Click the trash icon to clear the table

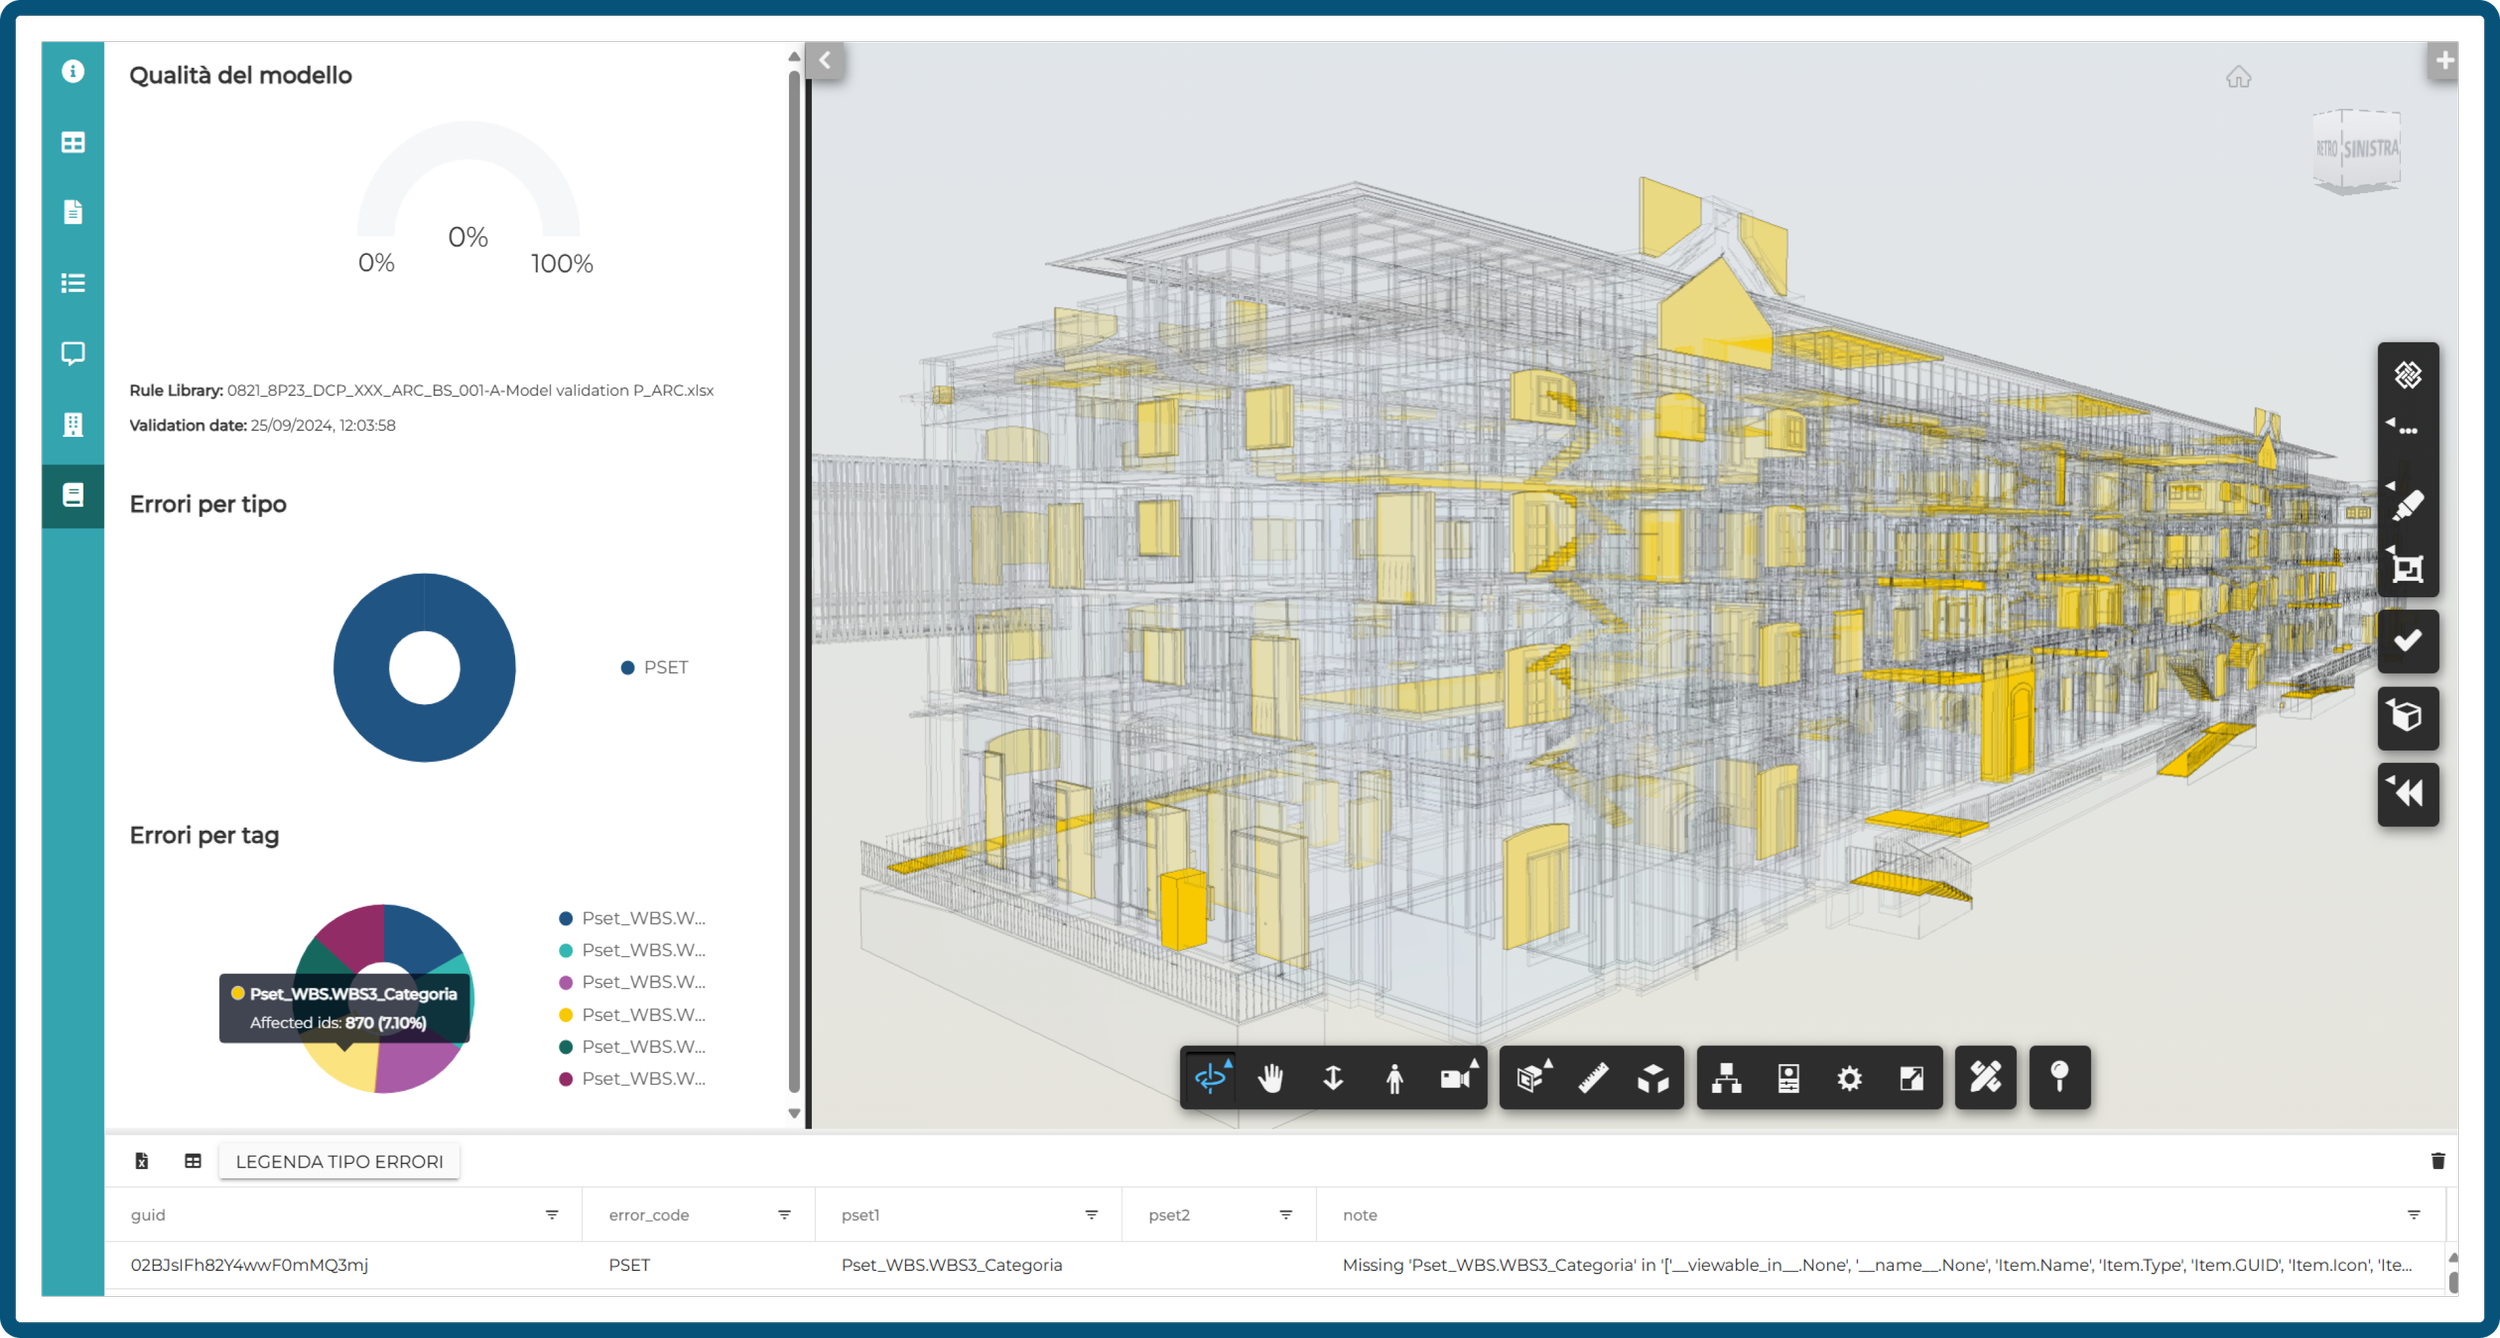(2437, 1161)
